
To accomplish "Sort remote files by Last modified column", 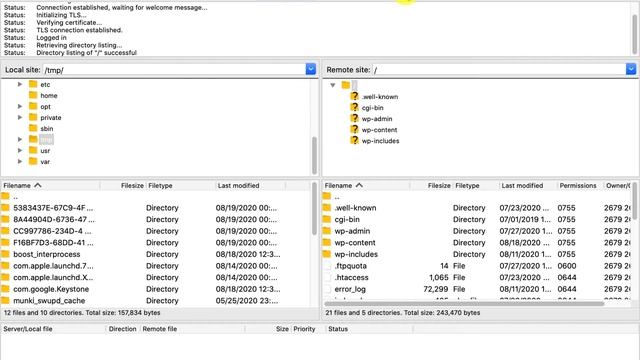I will click(x=528, y=186).
